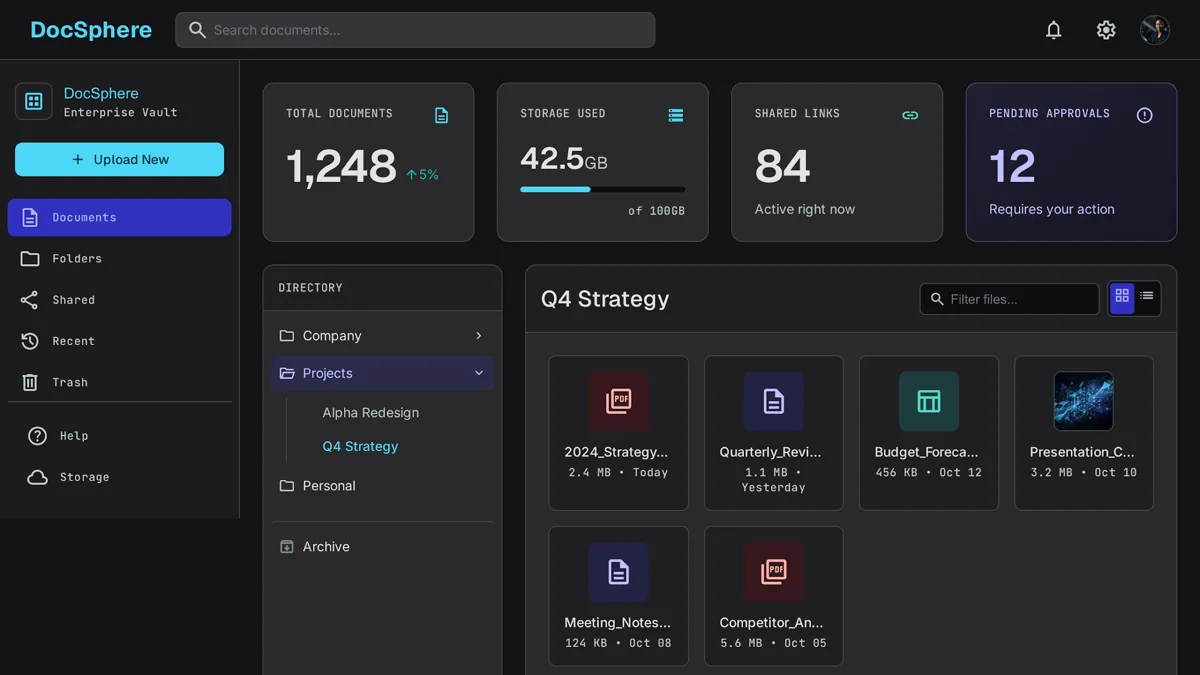
Task: Click the Upload New button
Action: point(120,159)
